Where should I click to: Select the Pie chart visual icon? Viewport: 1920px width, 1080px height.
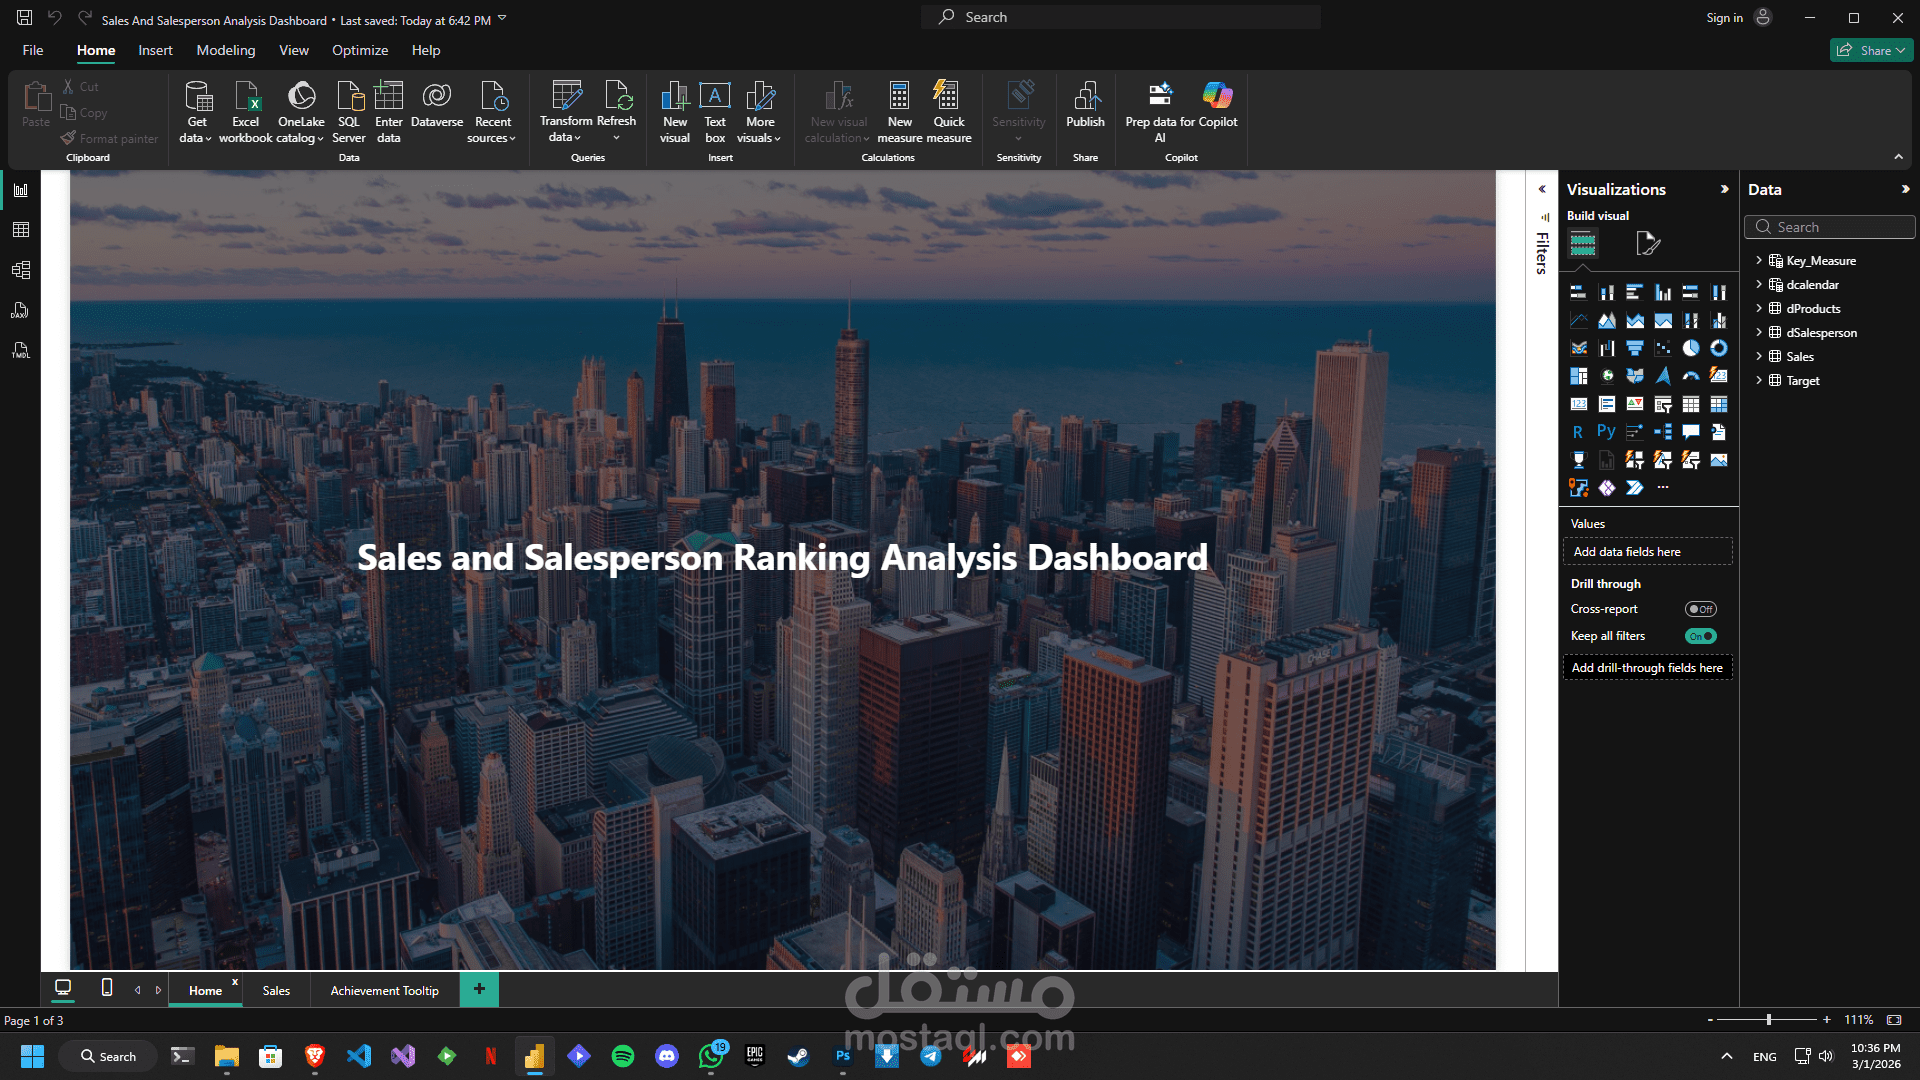point(1690,348)
